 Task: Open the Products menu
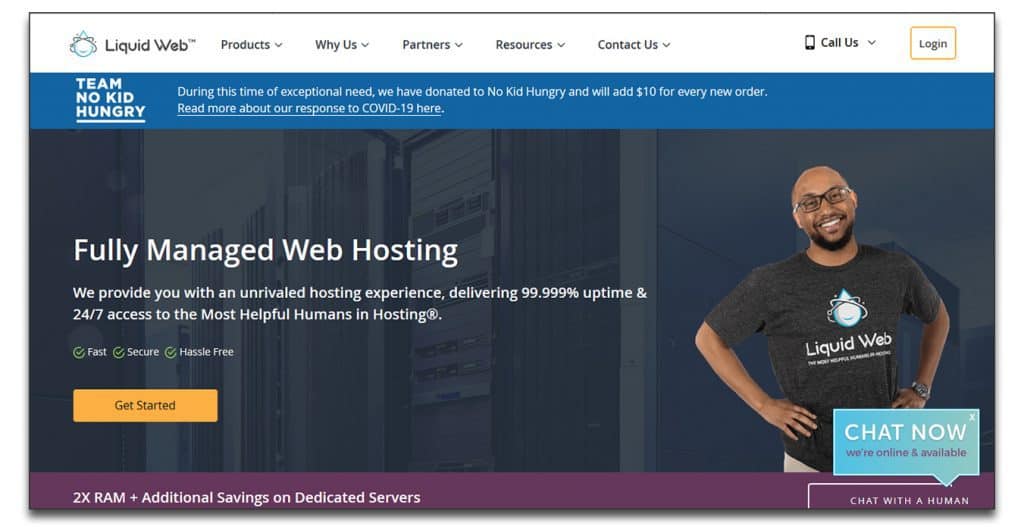click(x=251, y=44)
